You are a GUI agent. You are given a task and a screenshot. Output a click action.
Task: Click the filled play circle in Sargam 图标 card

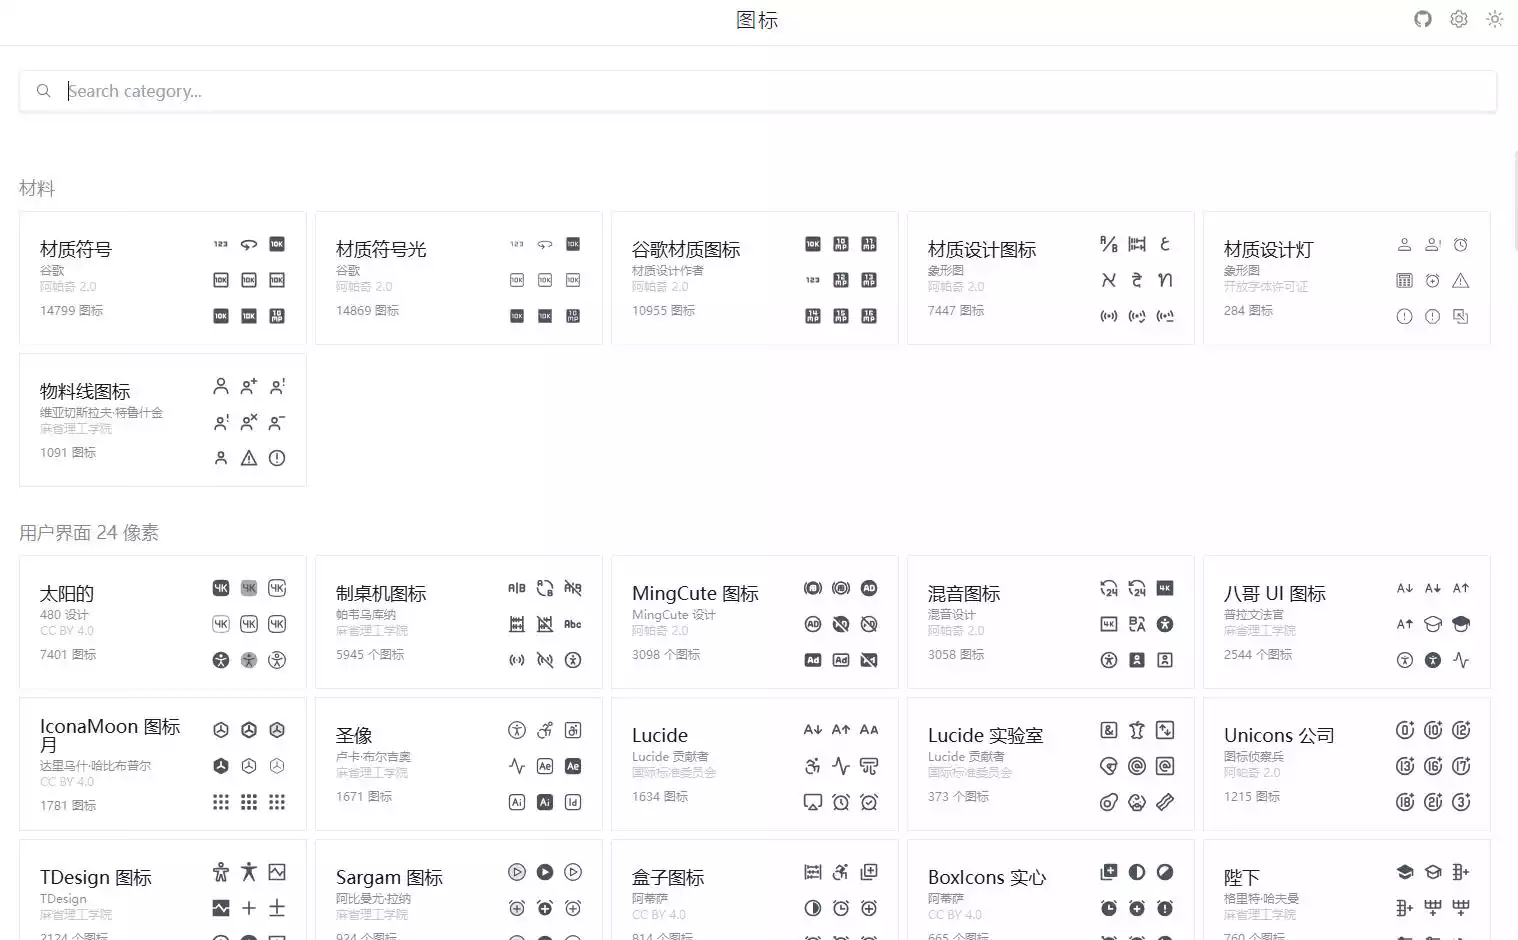[x=545, y=872]
